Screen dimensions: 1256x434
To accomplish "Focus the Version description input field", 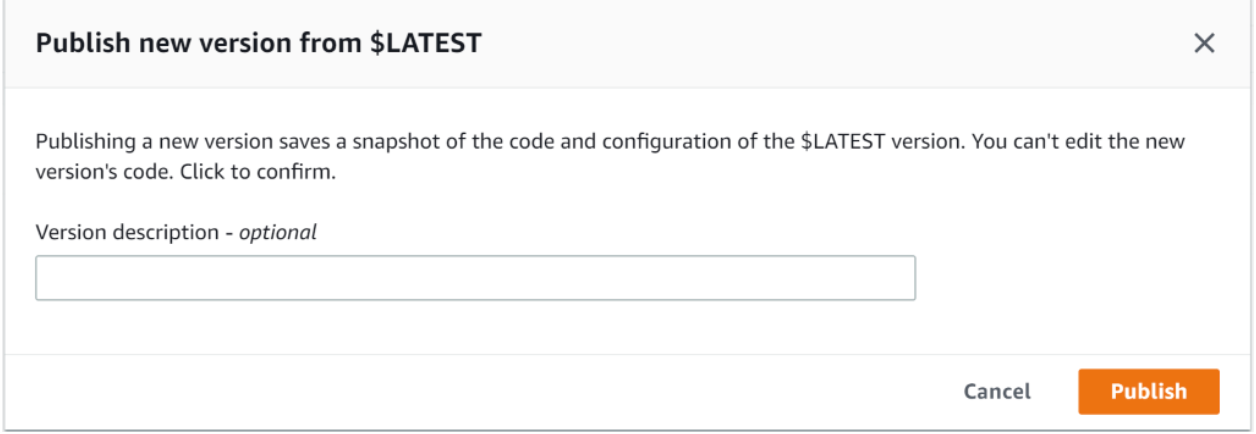I will [475, 278].
